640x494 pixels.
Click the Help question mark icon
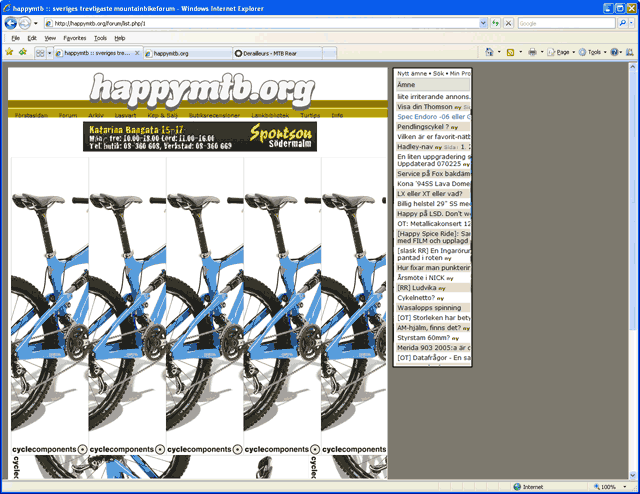[614, 52]
